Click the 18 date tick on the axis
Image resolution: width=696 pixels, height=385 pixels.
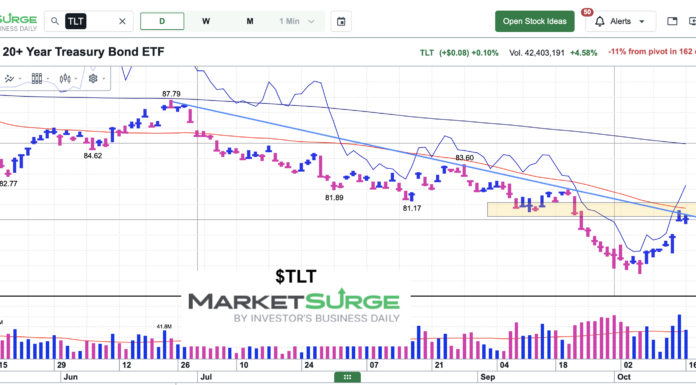[x=563, y=365]
